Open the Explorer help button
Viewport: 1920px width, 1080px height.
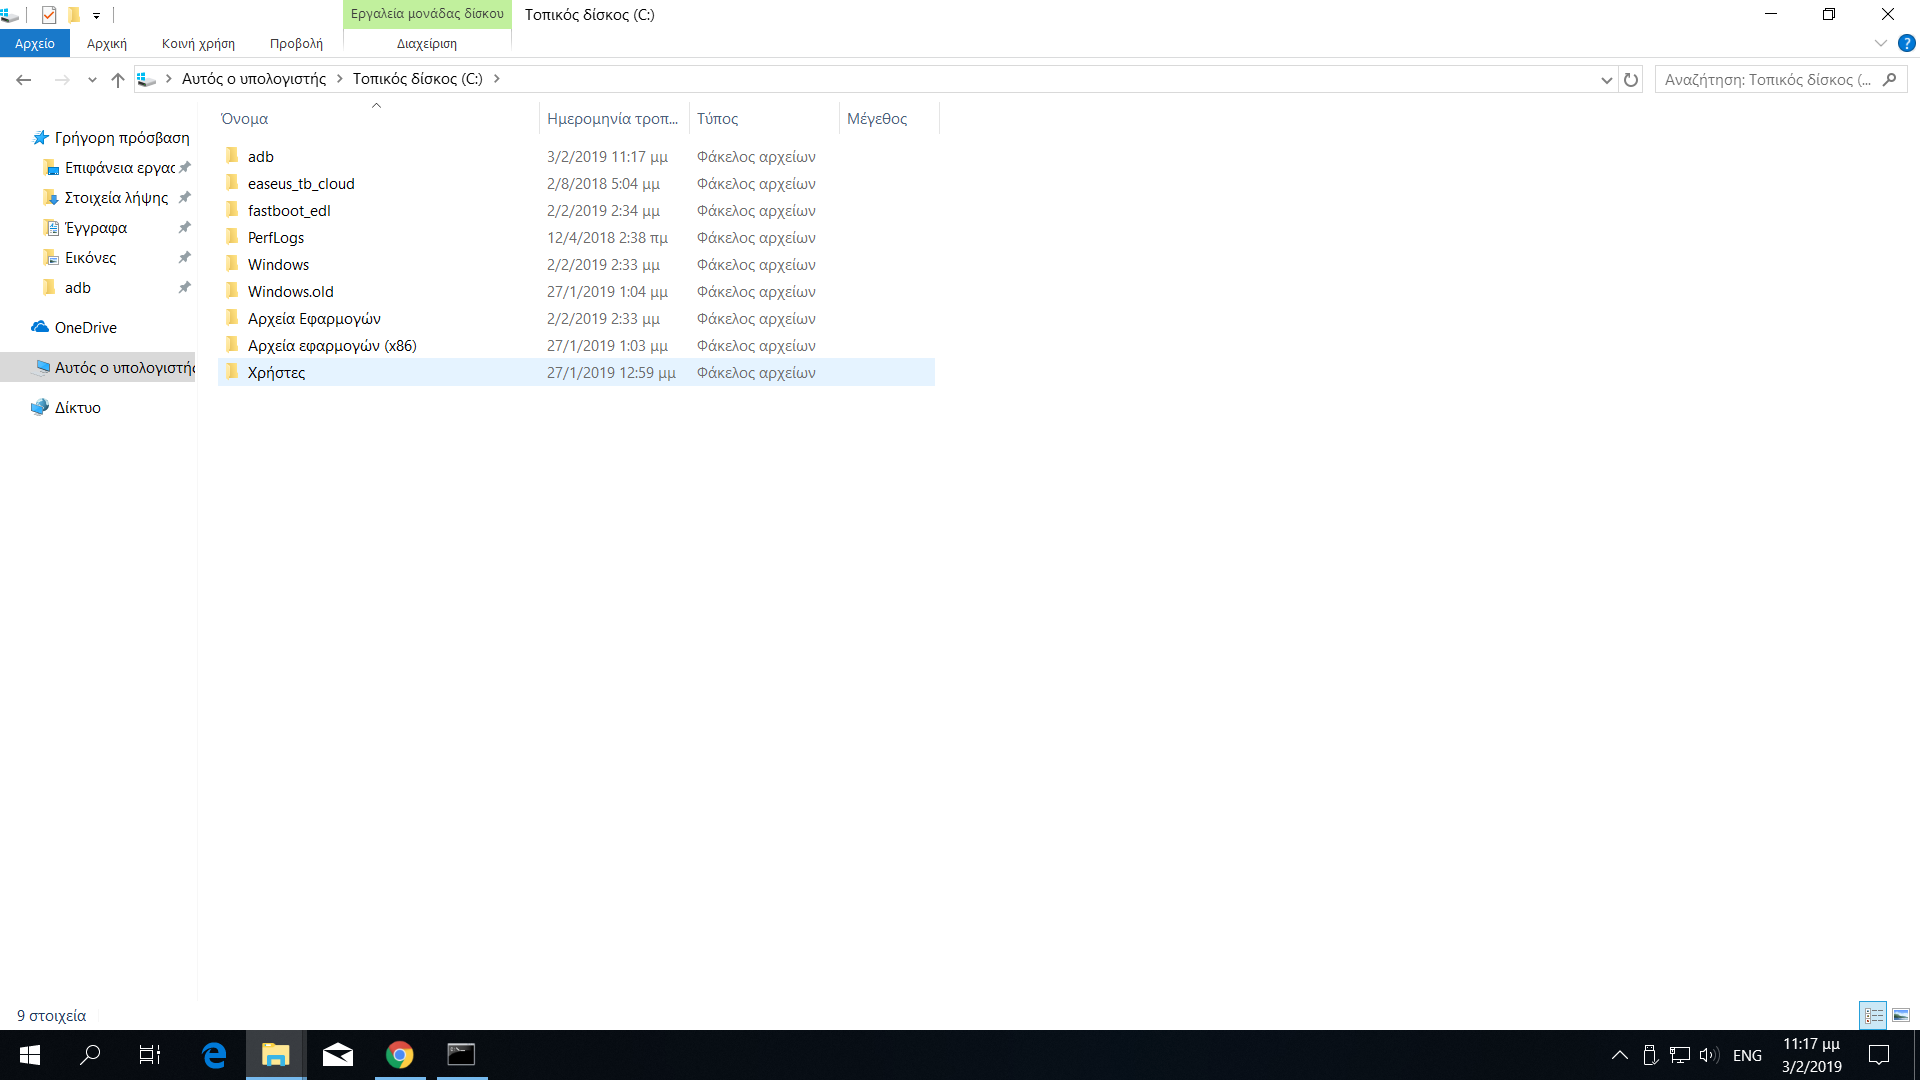point(1906,43)
